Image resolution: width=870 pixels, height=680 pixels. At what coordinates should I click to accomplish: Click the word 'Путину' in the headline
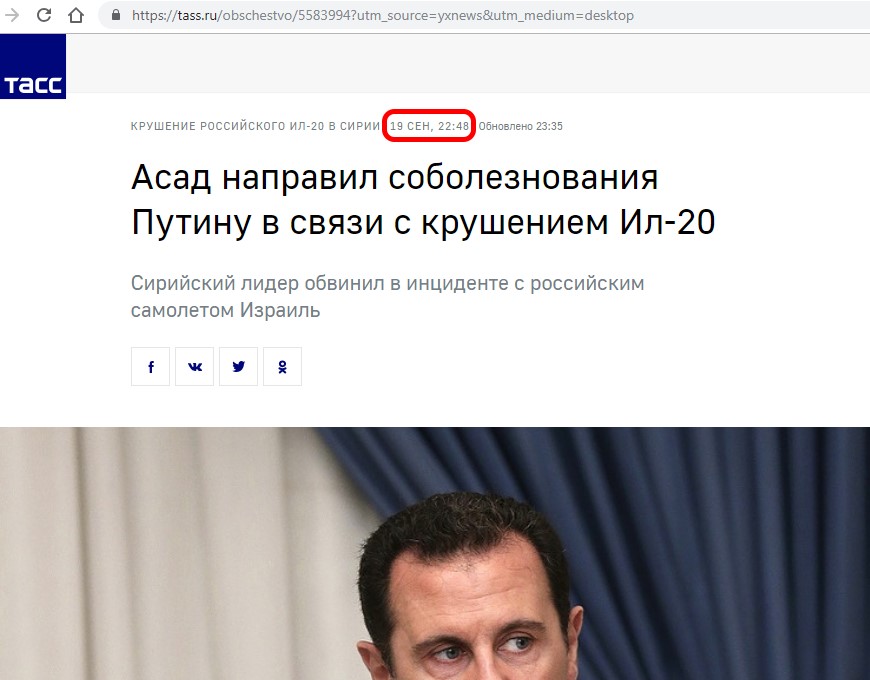191,223
